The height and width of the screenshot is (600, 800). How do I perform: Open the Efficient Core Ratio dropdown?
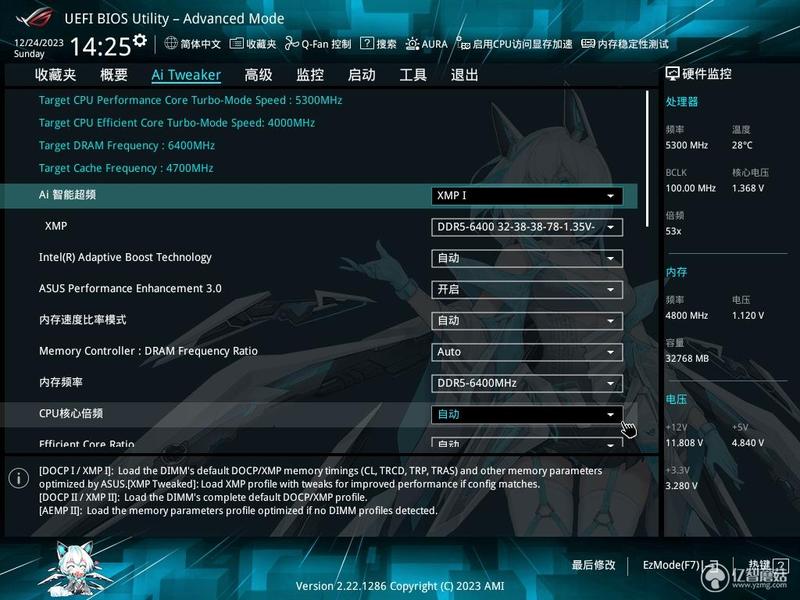pos(527,443)
